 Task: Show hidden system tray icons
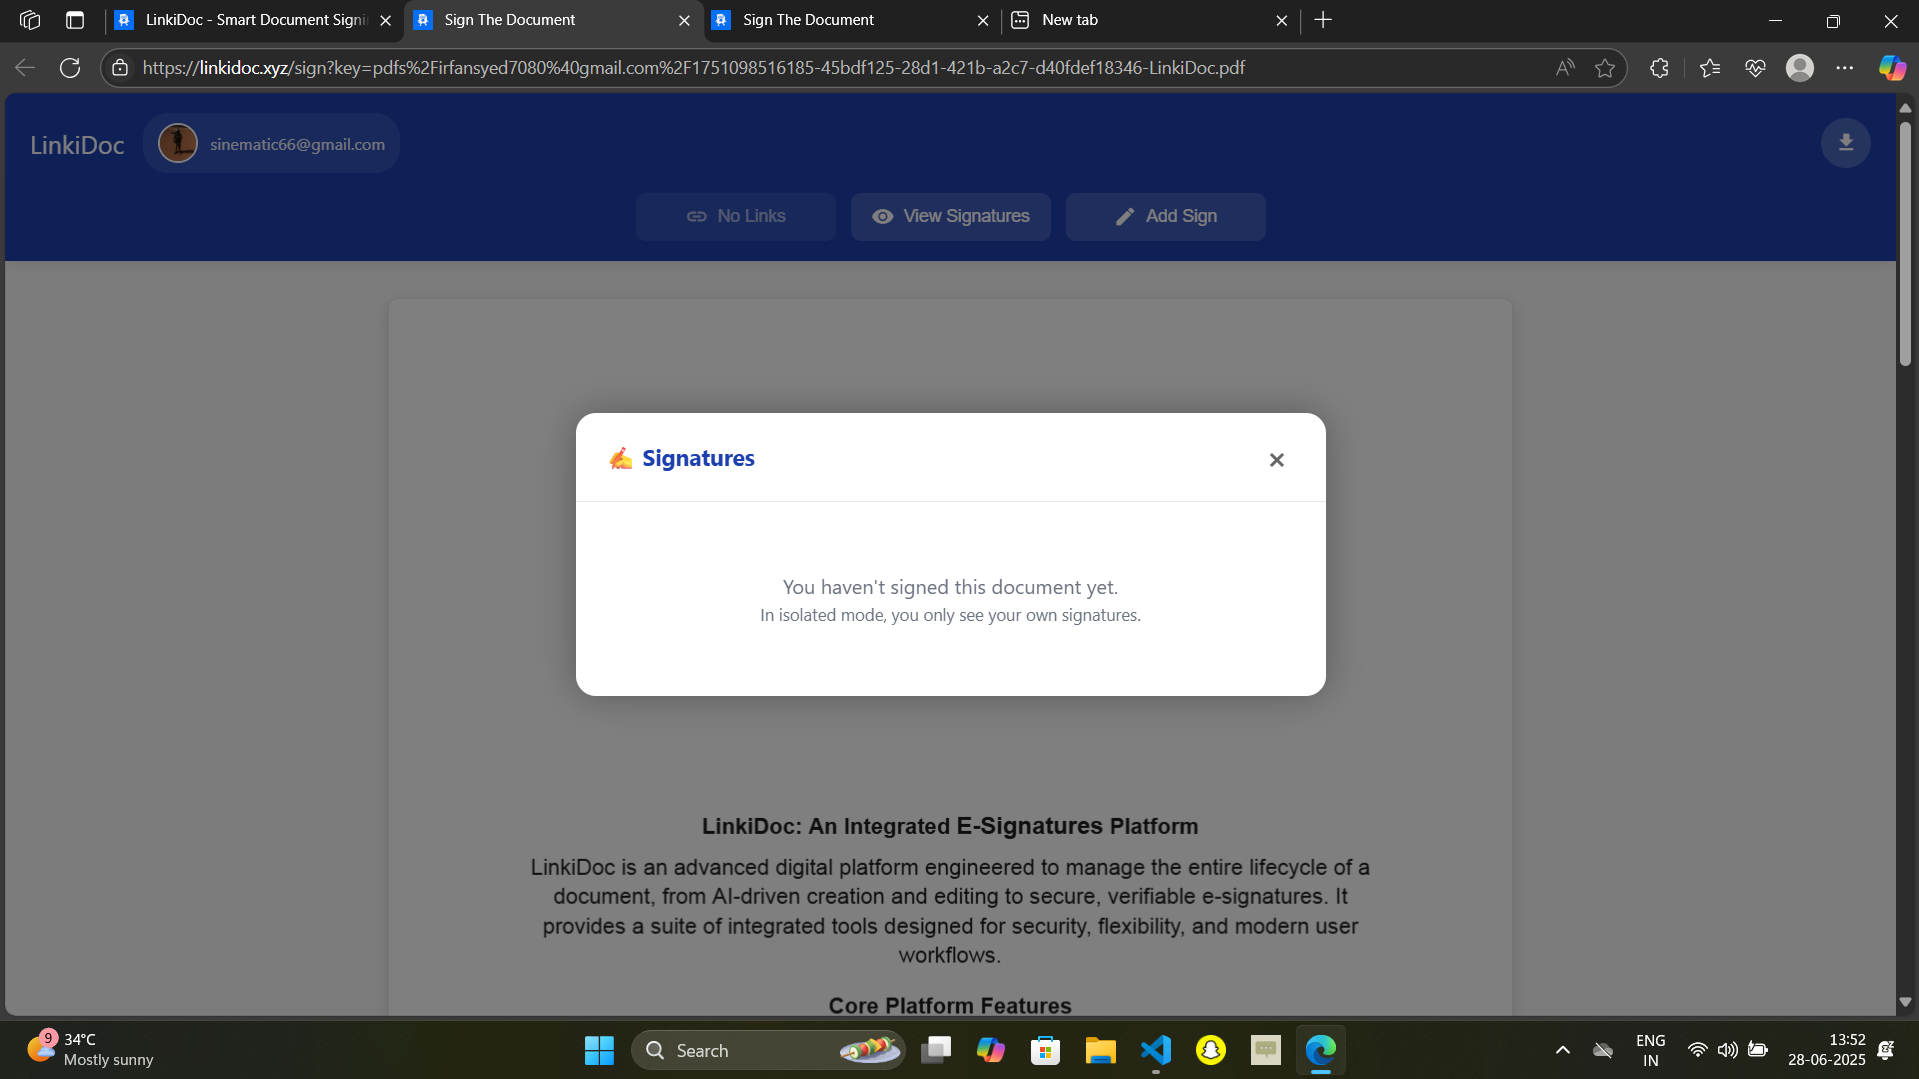pyautogui.click(x=1562, y=1050)
